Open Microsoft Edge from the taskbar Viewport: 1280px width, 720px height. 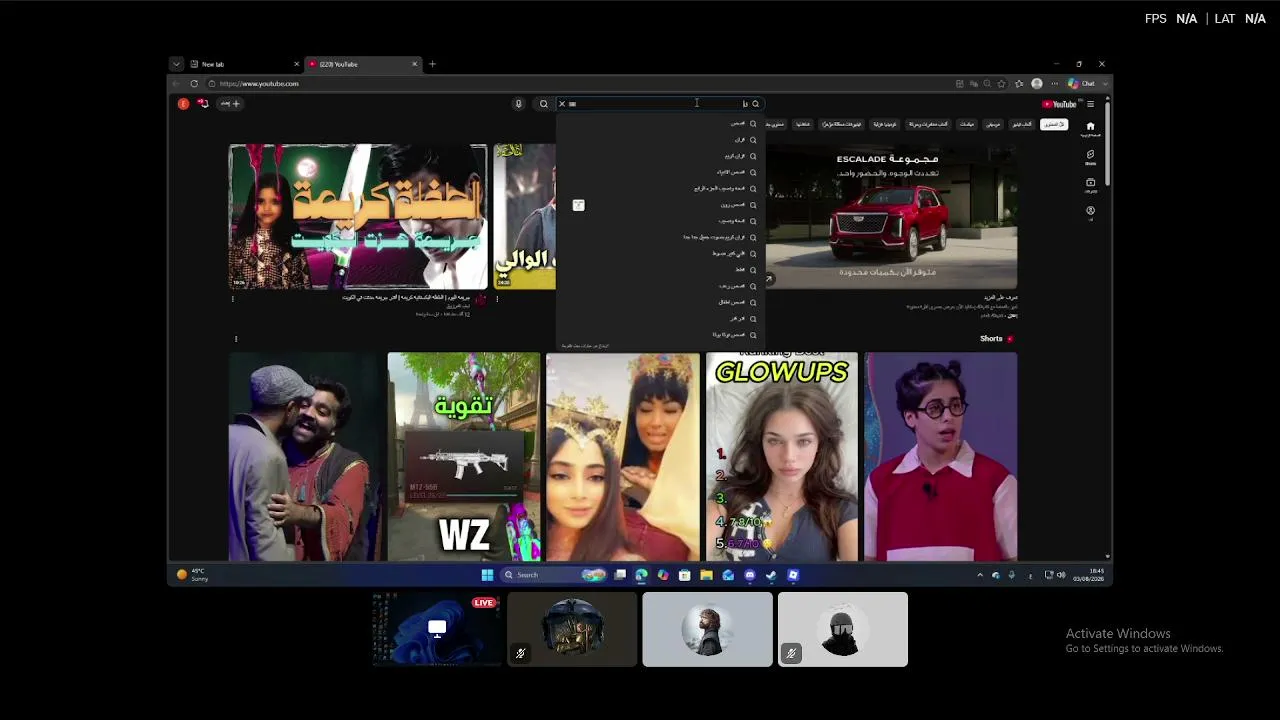coord(641,575)
